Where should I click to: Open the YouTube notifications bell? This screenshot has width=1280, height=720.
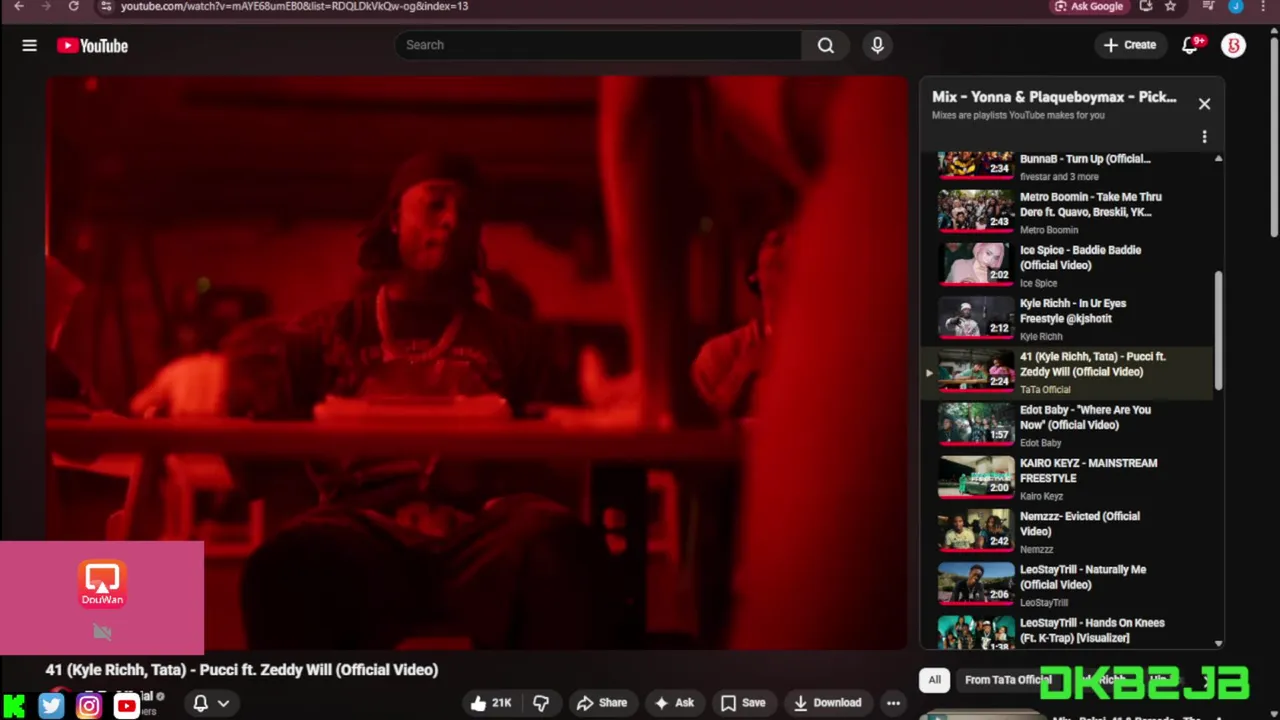pos(1190,45)
